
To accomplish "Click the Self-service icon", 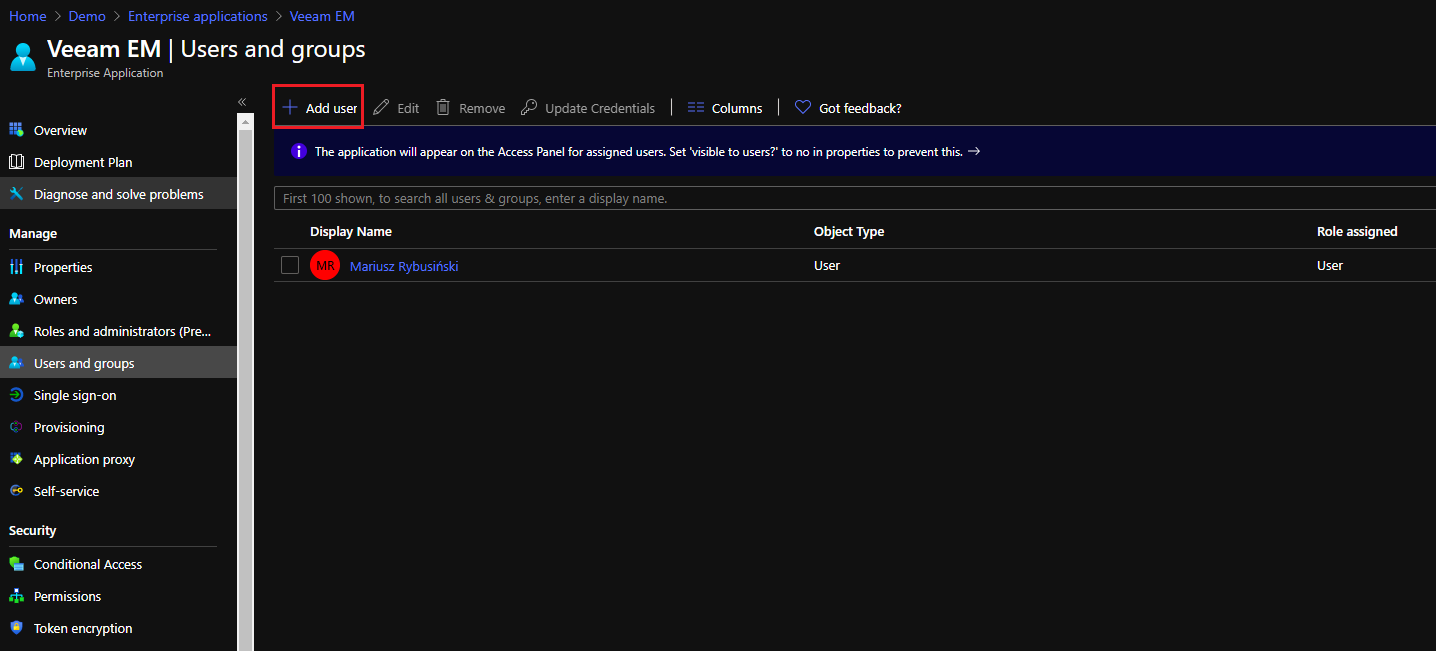I will [x=16, y=491].
